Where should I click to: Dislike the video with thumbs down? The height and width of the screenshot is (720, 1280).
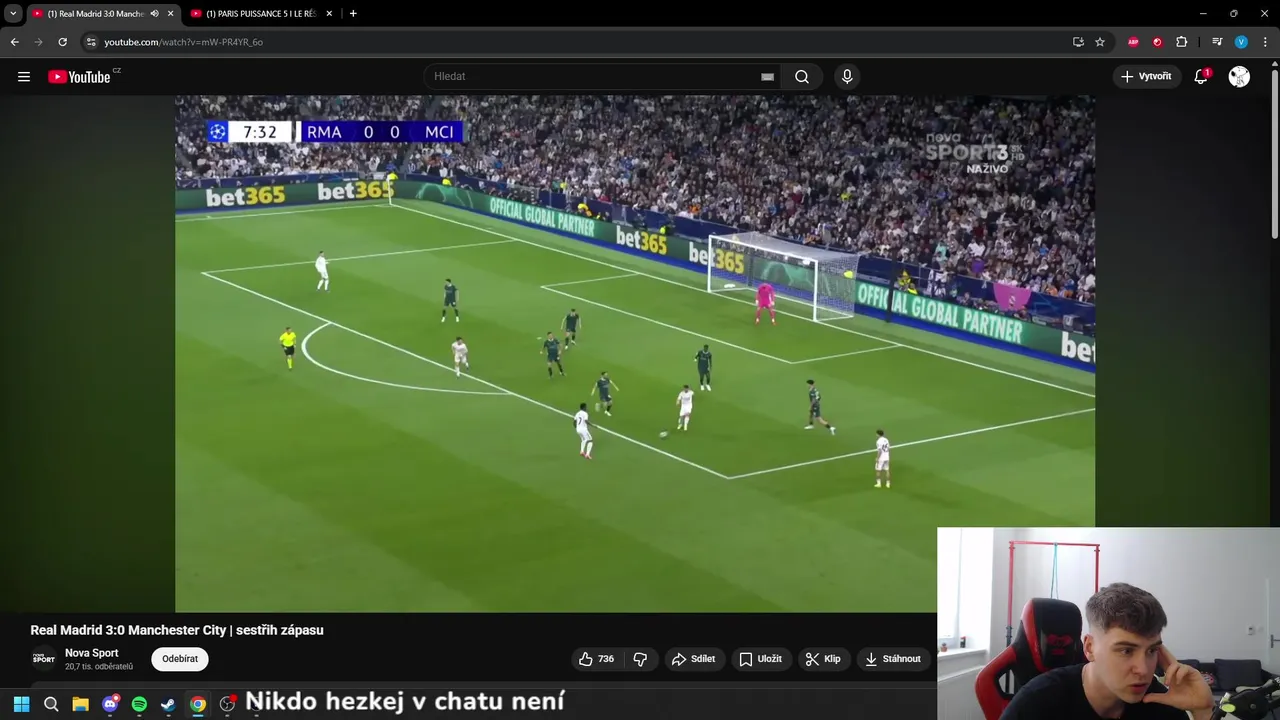click(640, 659)
